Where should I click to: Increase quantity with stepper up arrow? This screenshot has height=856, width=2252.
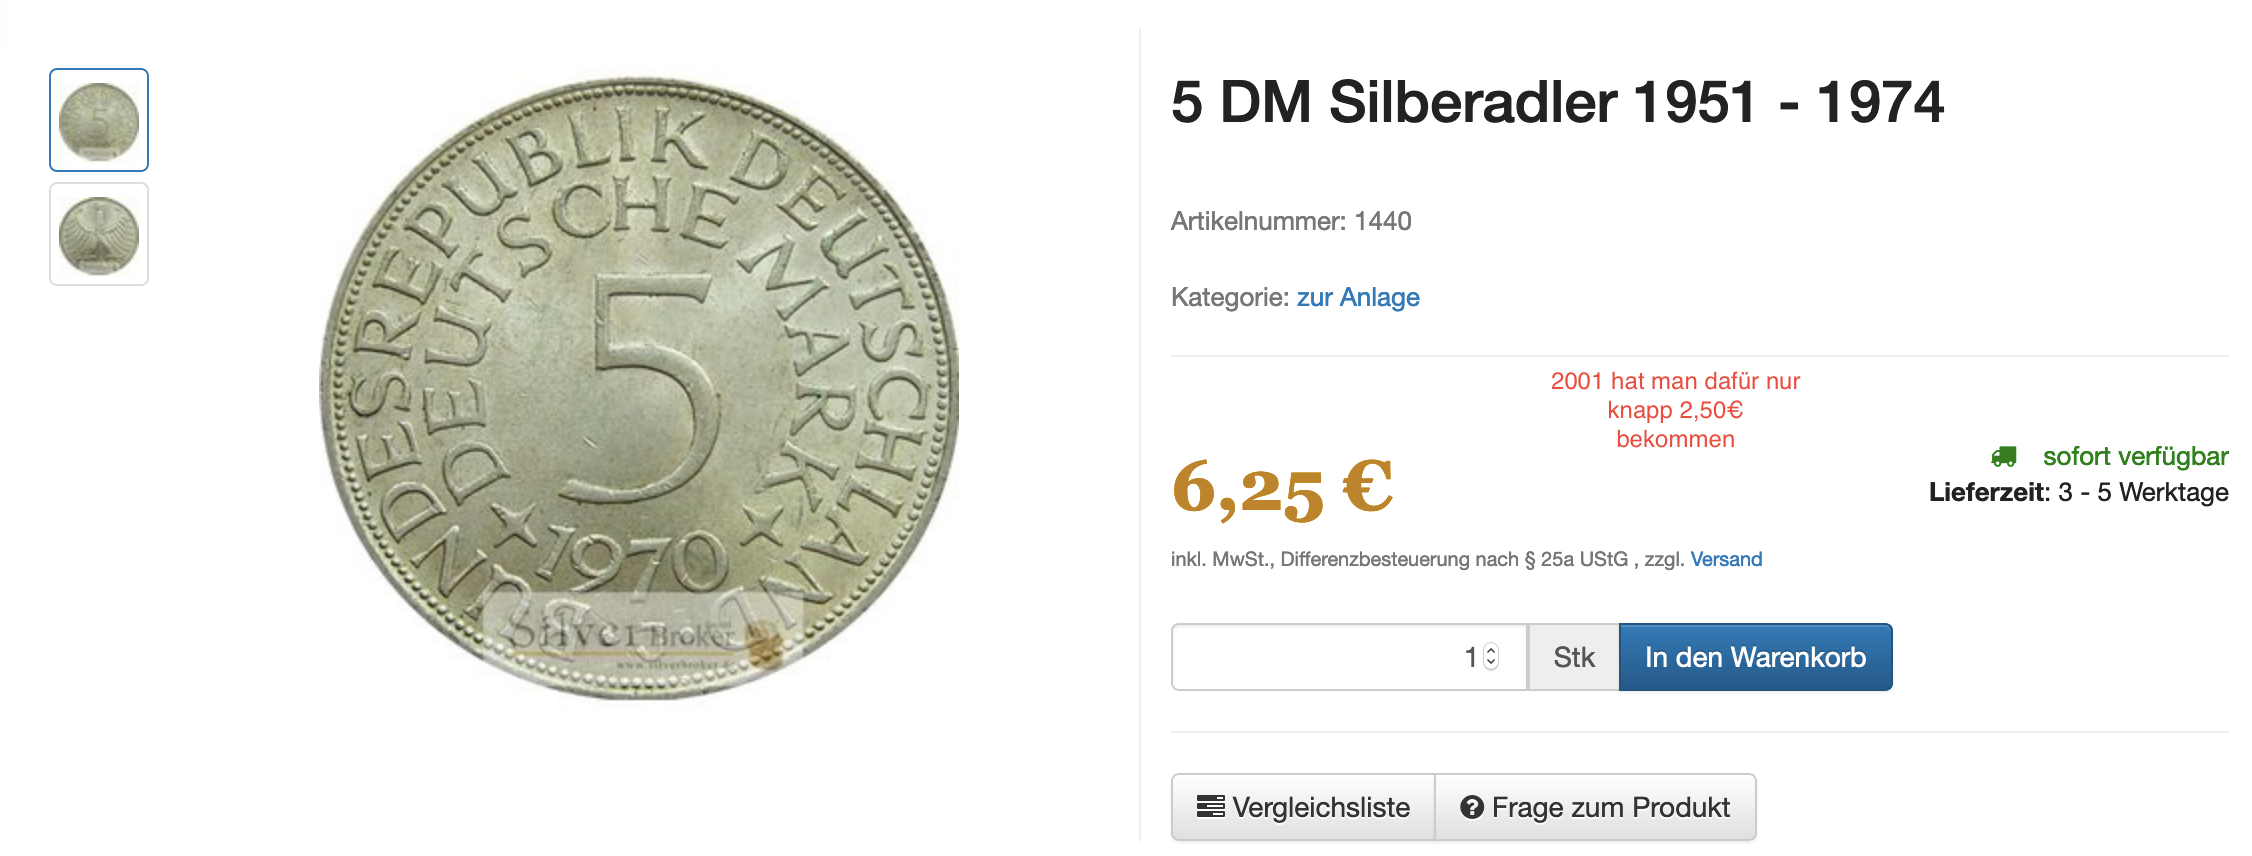(1491, 650)
